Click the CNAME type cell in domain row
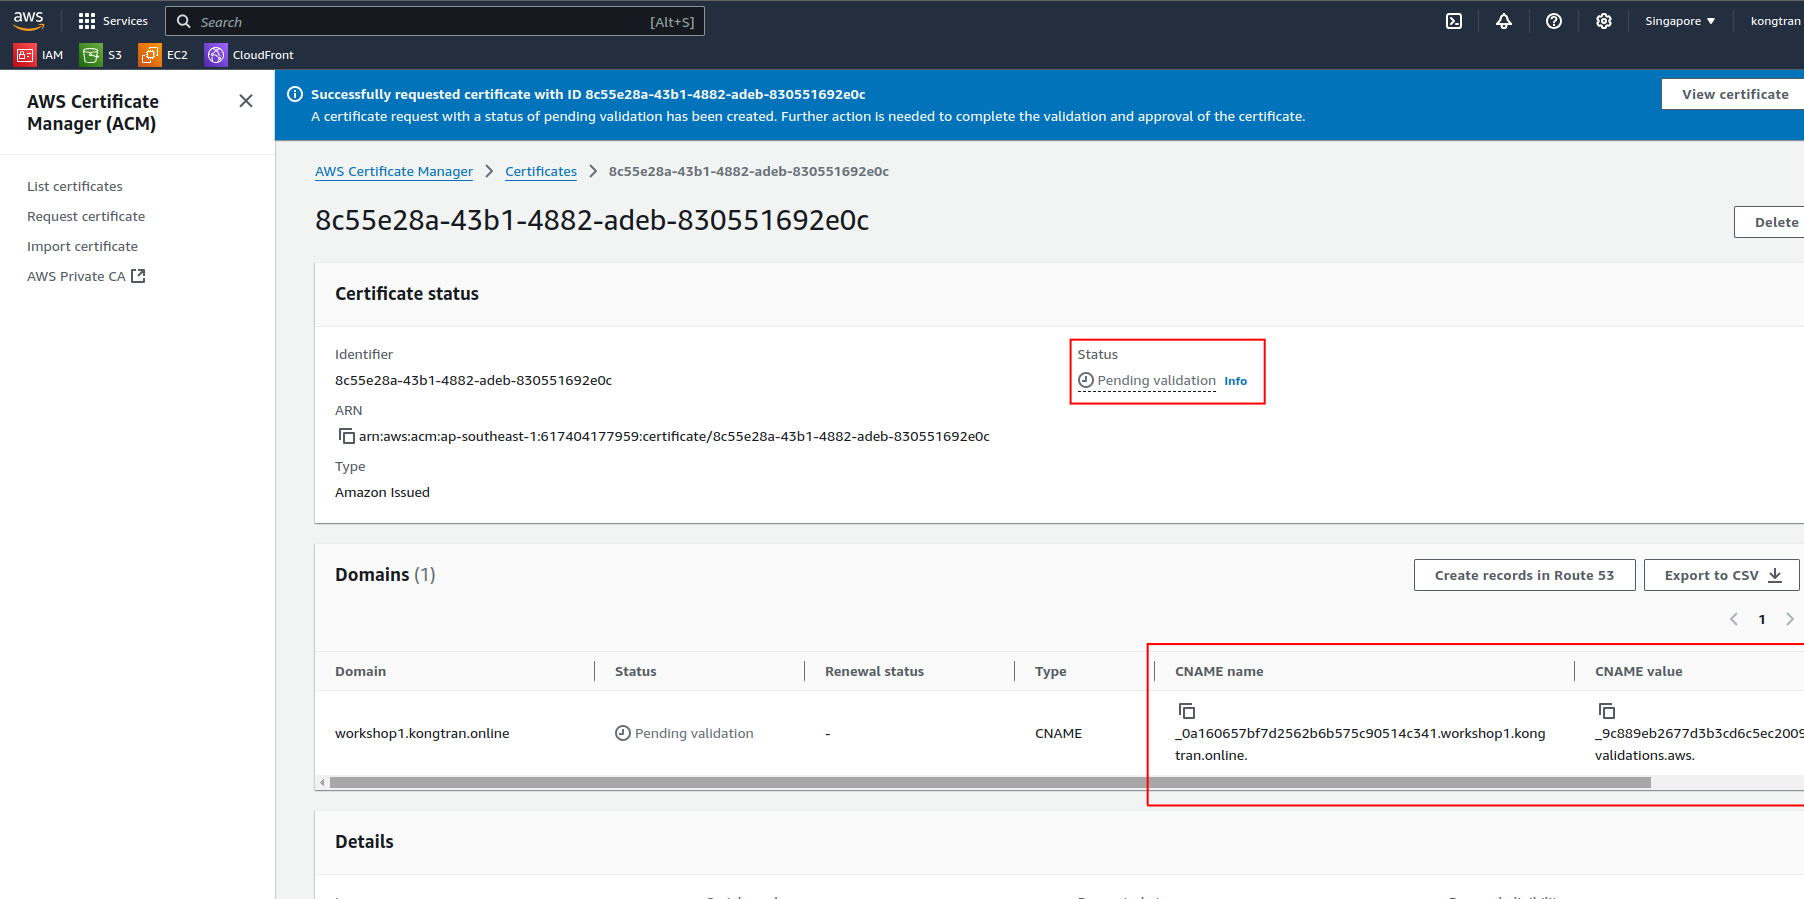 click(x=1058, y=733)
